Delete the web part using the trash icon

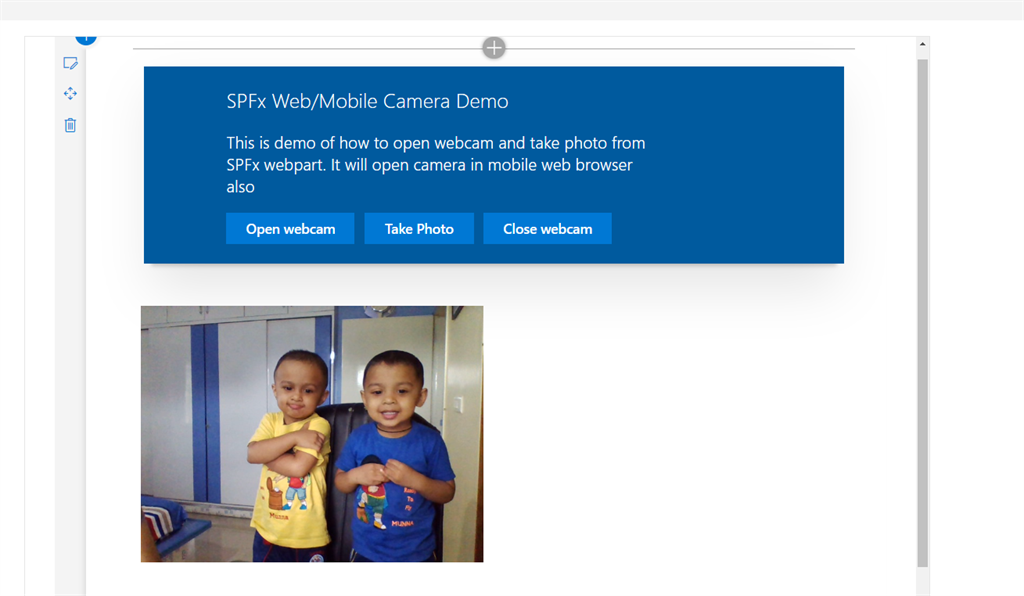(70, 125)
